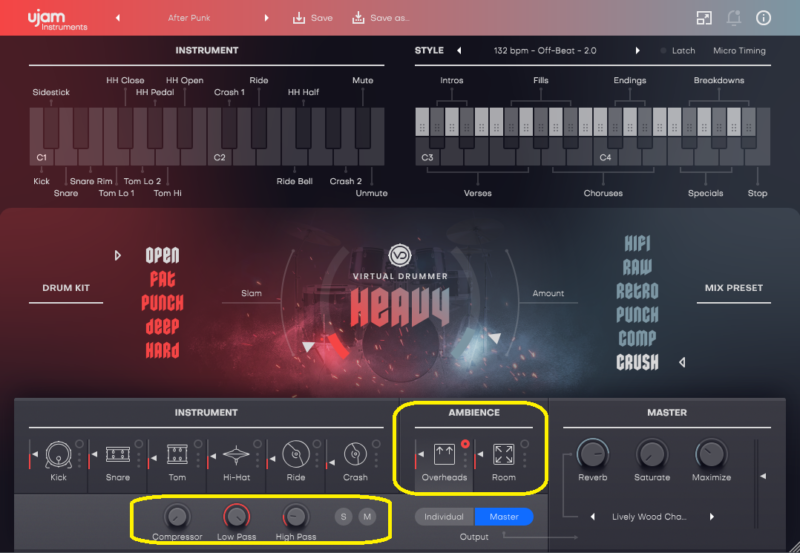Select the Ride cymbal channel icon

tap(296, 455)
